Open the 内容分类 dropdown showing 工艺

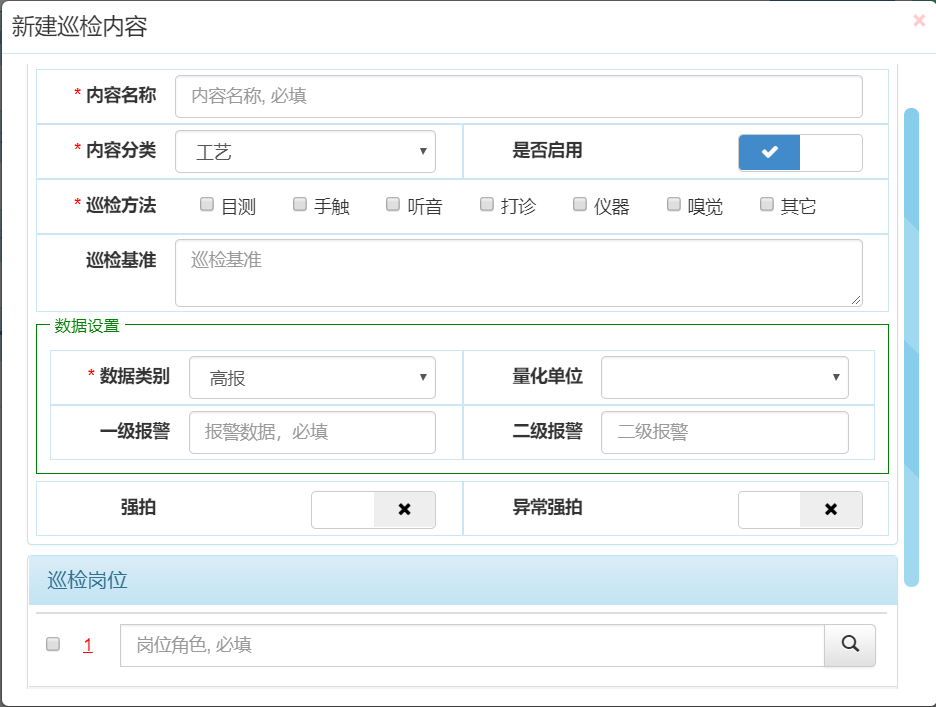pos(305,152)
